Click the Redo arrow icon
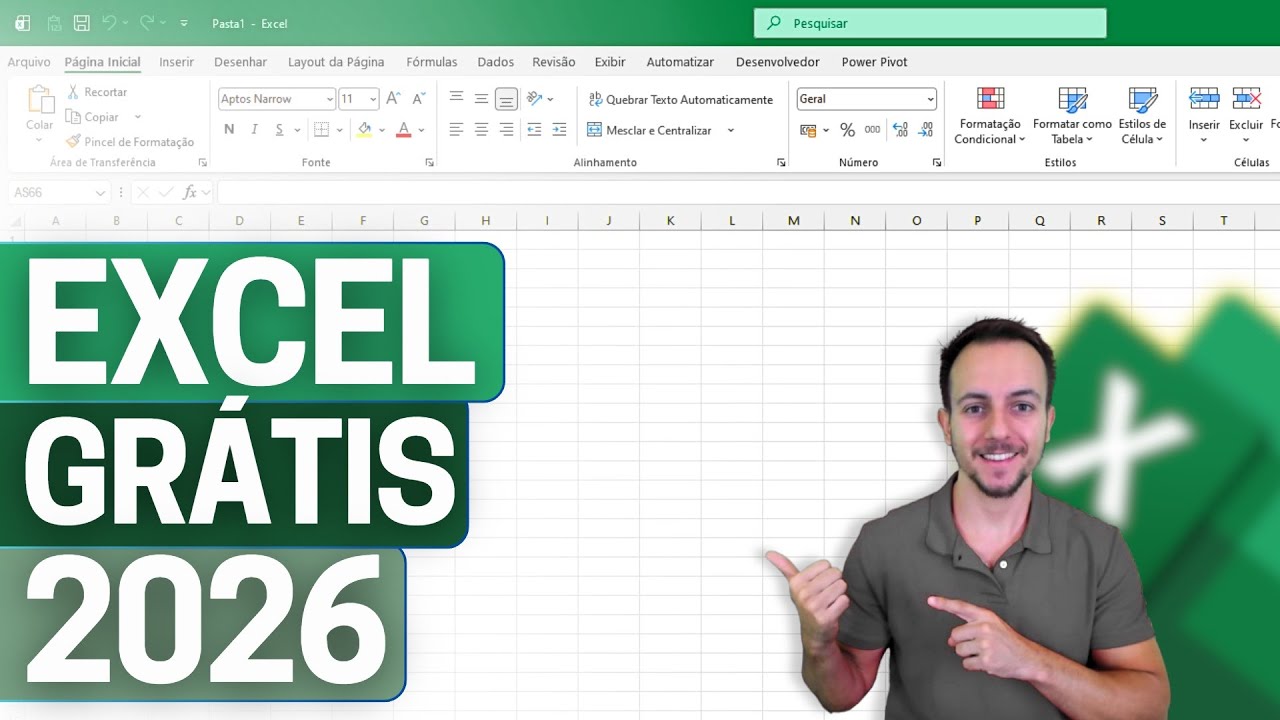This screenshot has height=720, width=1280. (147, 22)
